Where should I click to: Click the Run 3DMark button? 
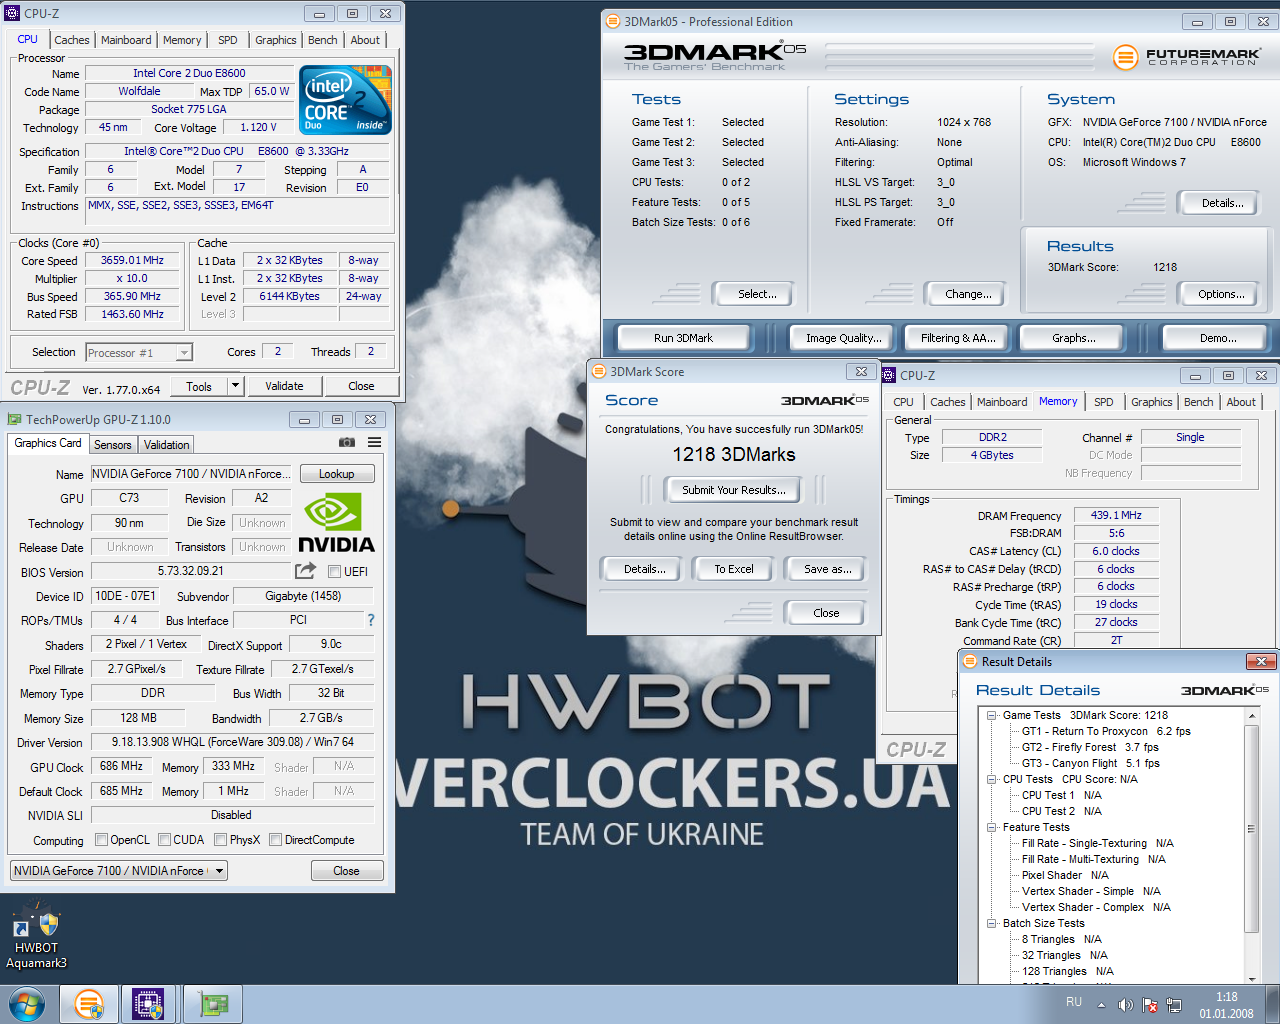pos(684,338)
